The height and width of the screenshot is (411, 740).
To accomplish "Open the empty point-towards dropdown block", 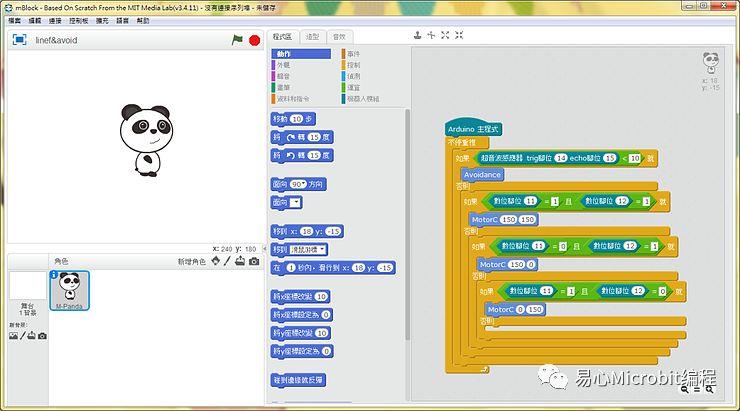I will click(295, 202).
